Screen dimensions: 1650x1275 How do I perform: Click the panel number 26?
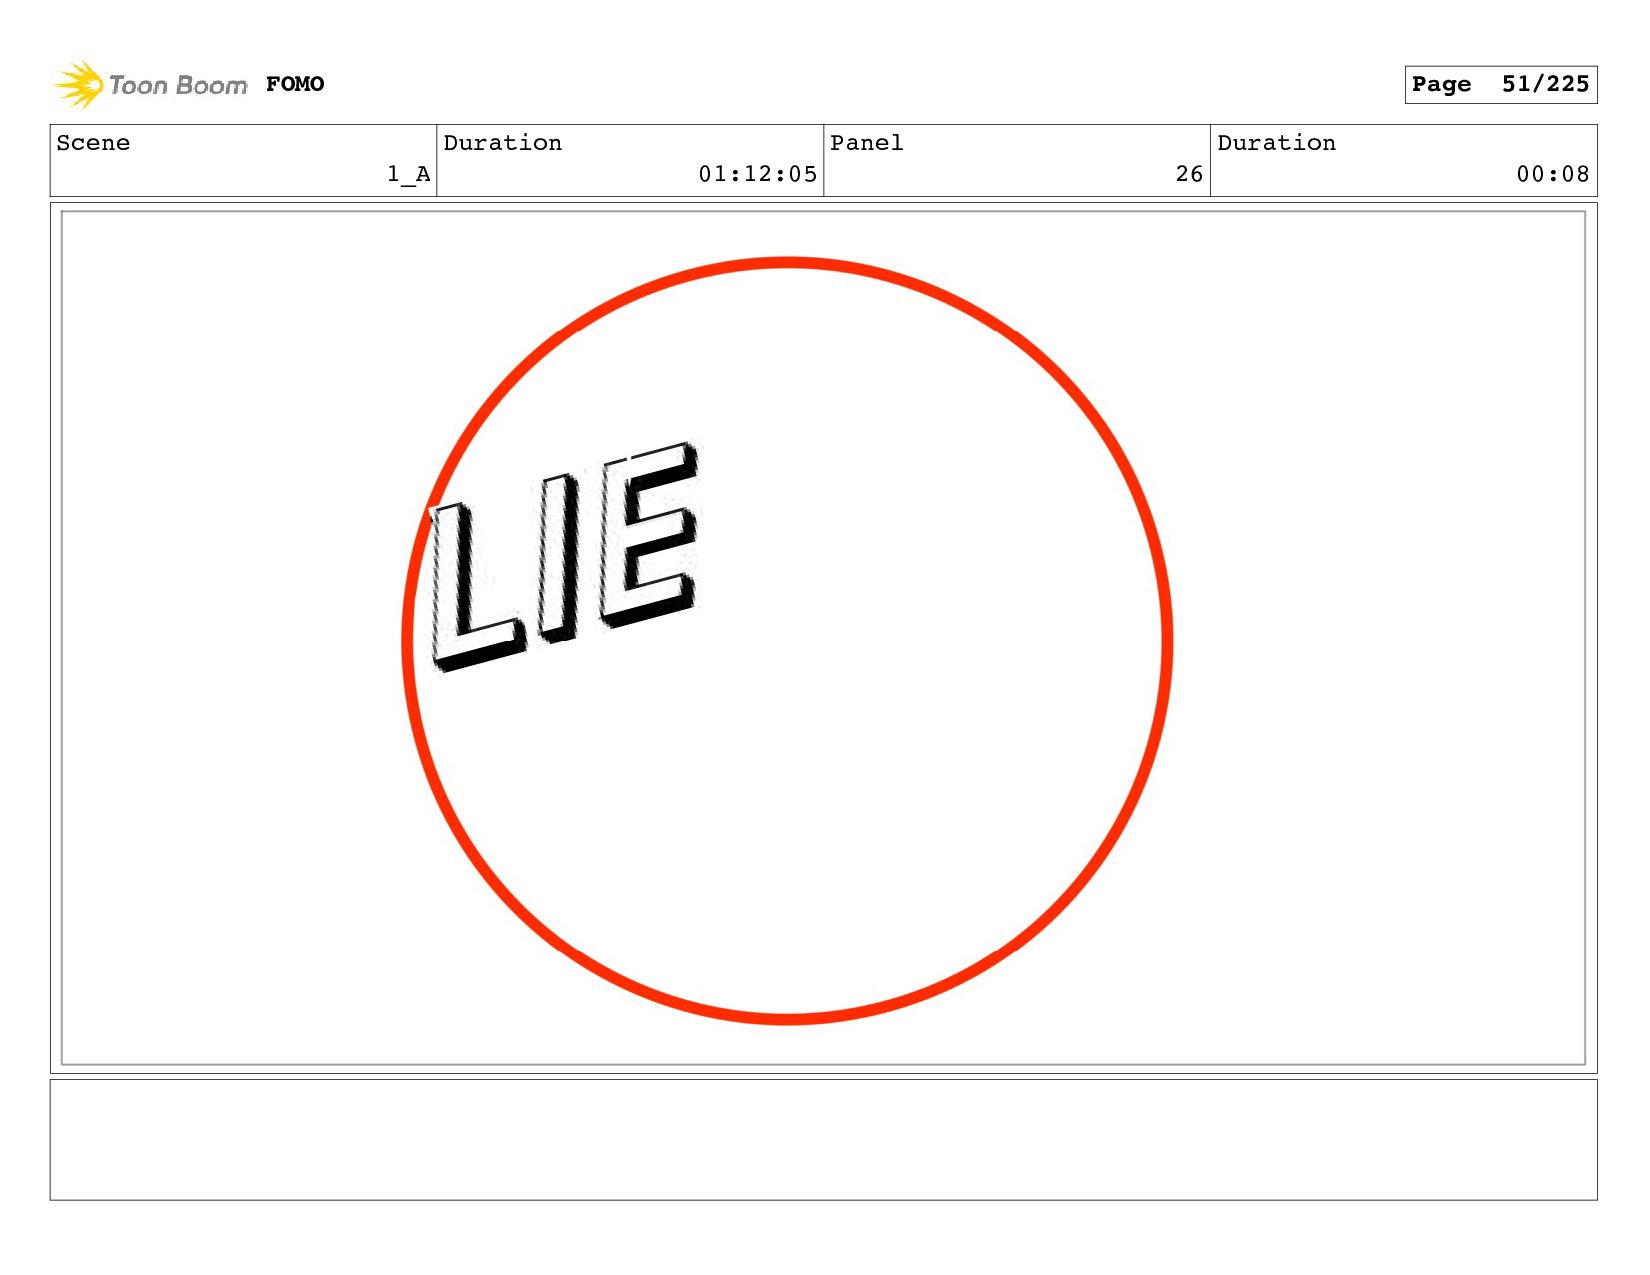coord(1189,174)
